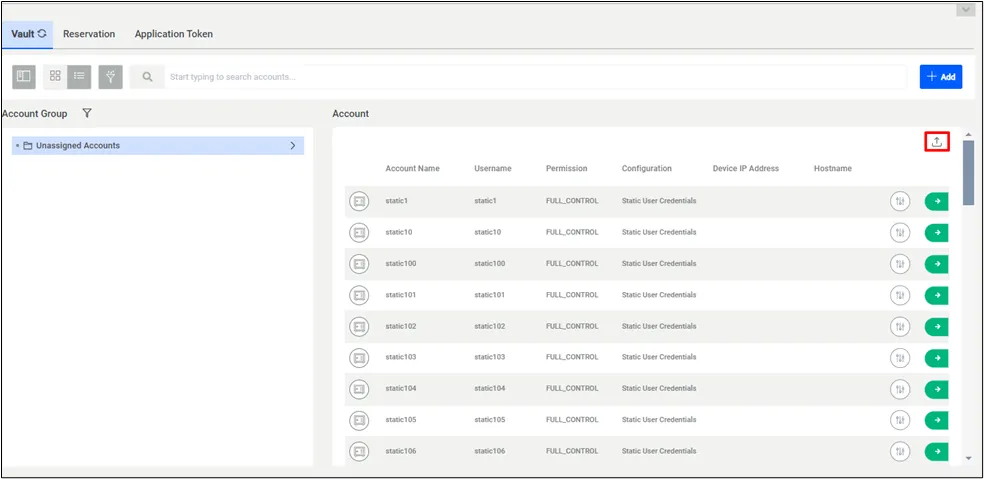Click the vault icon for static102
The image size is (984, 479).
tap(359, 326)
